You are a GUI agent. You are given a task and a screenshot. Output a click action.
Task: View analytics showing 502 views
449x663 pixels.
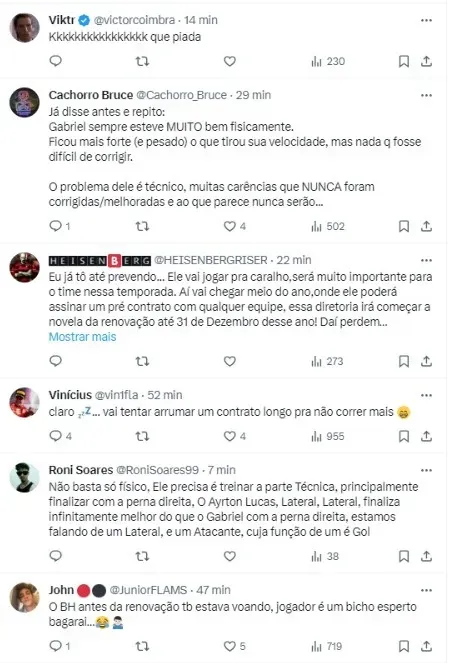point(328,226)
